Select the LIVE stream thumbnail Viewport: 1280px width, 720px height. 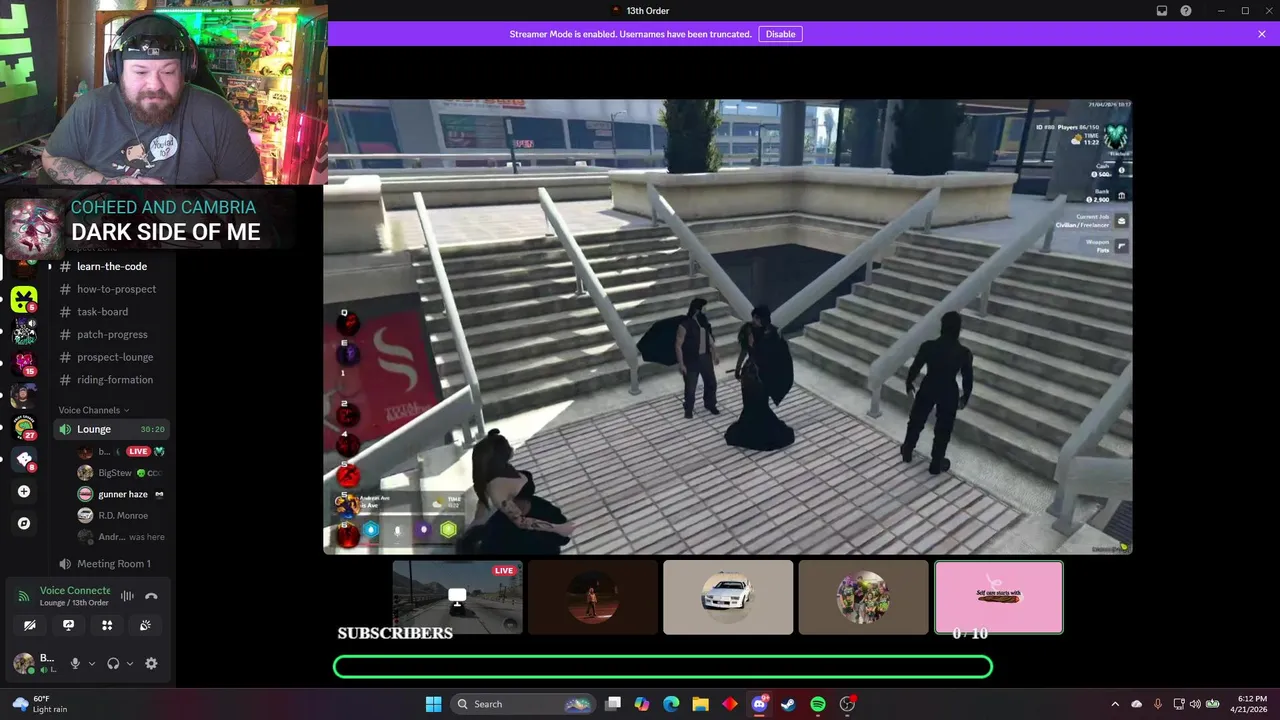(457, 597)
